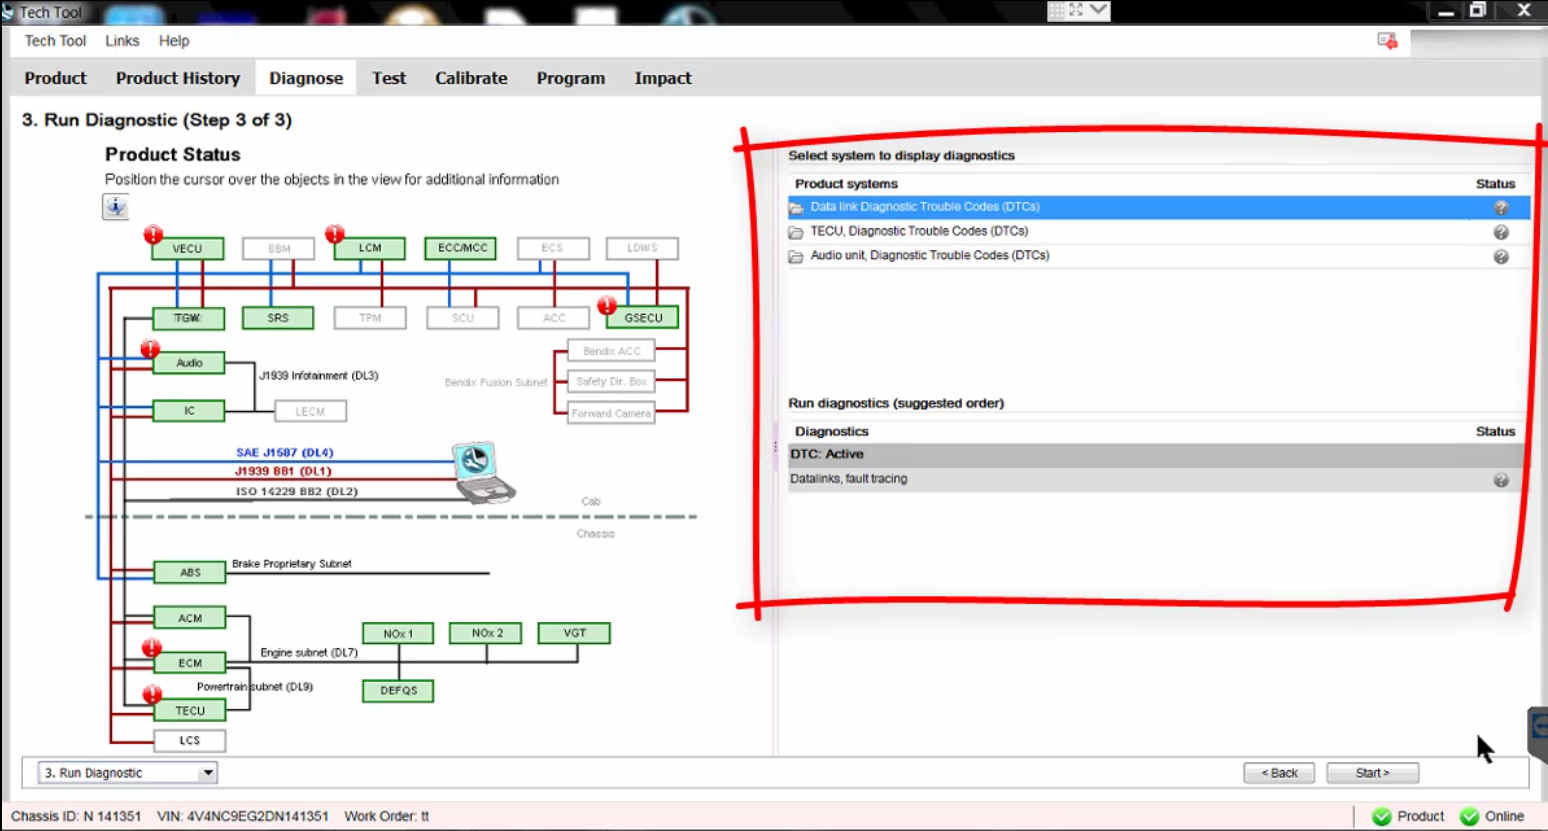Select the DEFQS box

tap(398, 691)
